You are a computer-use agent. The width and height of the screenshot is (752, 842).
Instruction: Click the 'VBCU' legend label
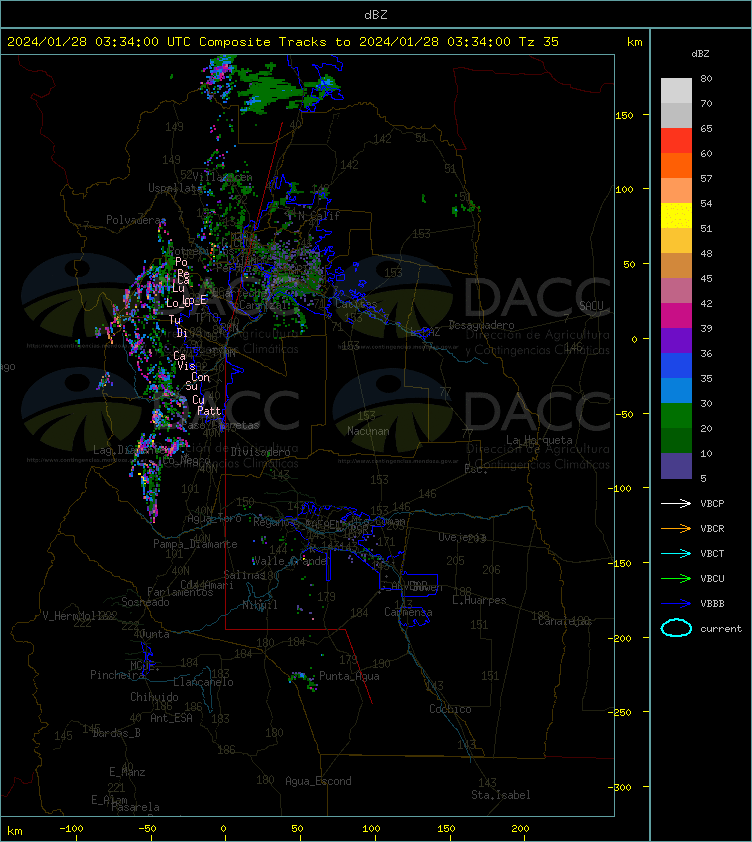tap(712, 578)
